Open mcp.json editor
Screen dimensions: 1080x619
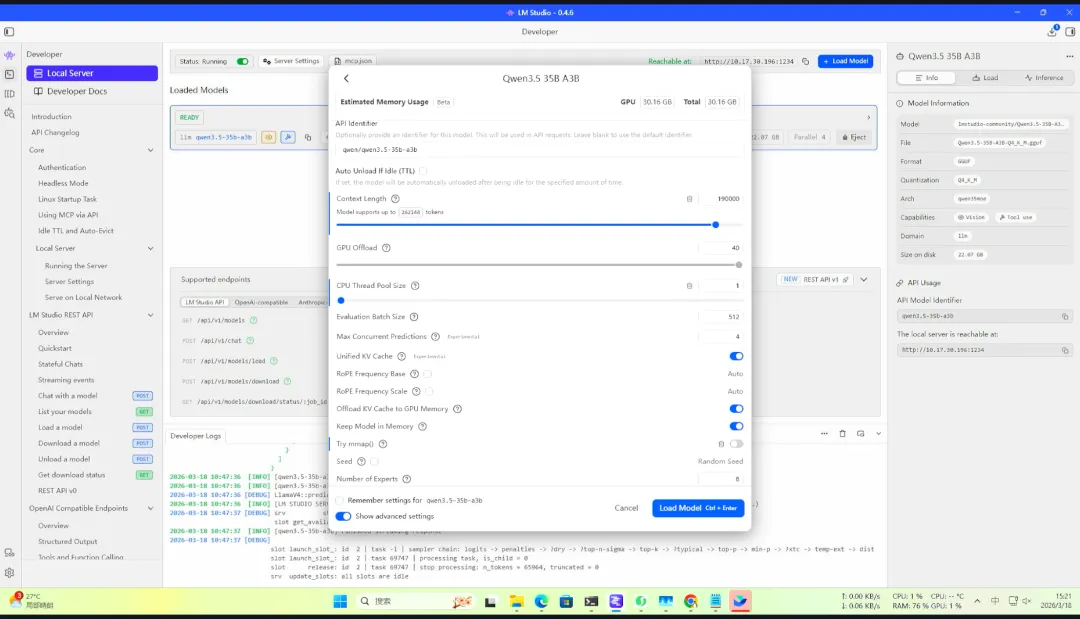click(353, 61)
